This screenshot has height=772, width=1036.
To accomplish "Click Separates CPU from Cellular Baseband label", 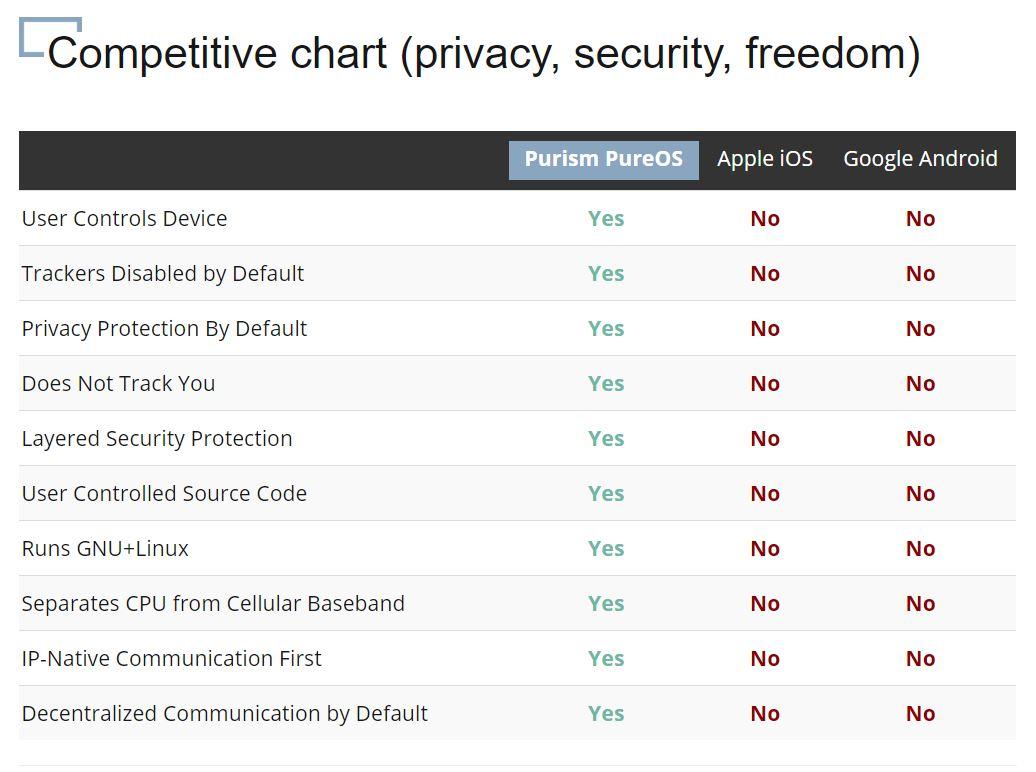I will pyautogui.click(x=213, y=603).
